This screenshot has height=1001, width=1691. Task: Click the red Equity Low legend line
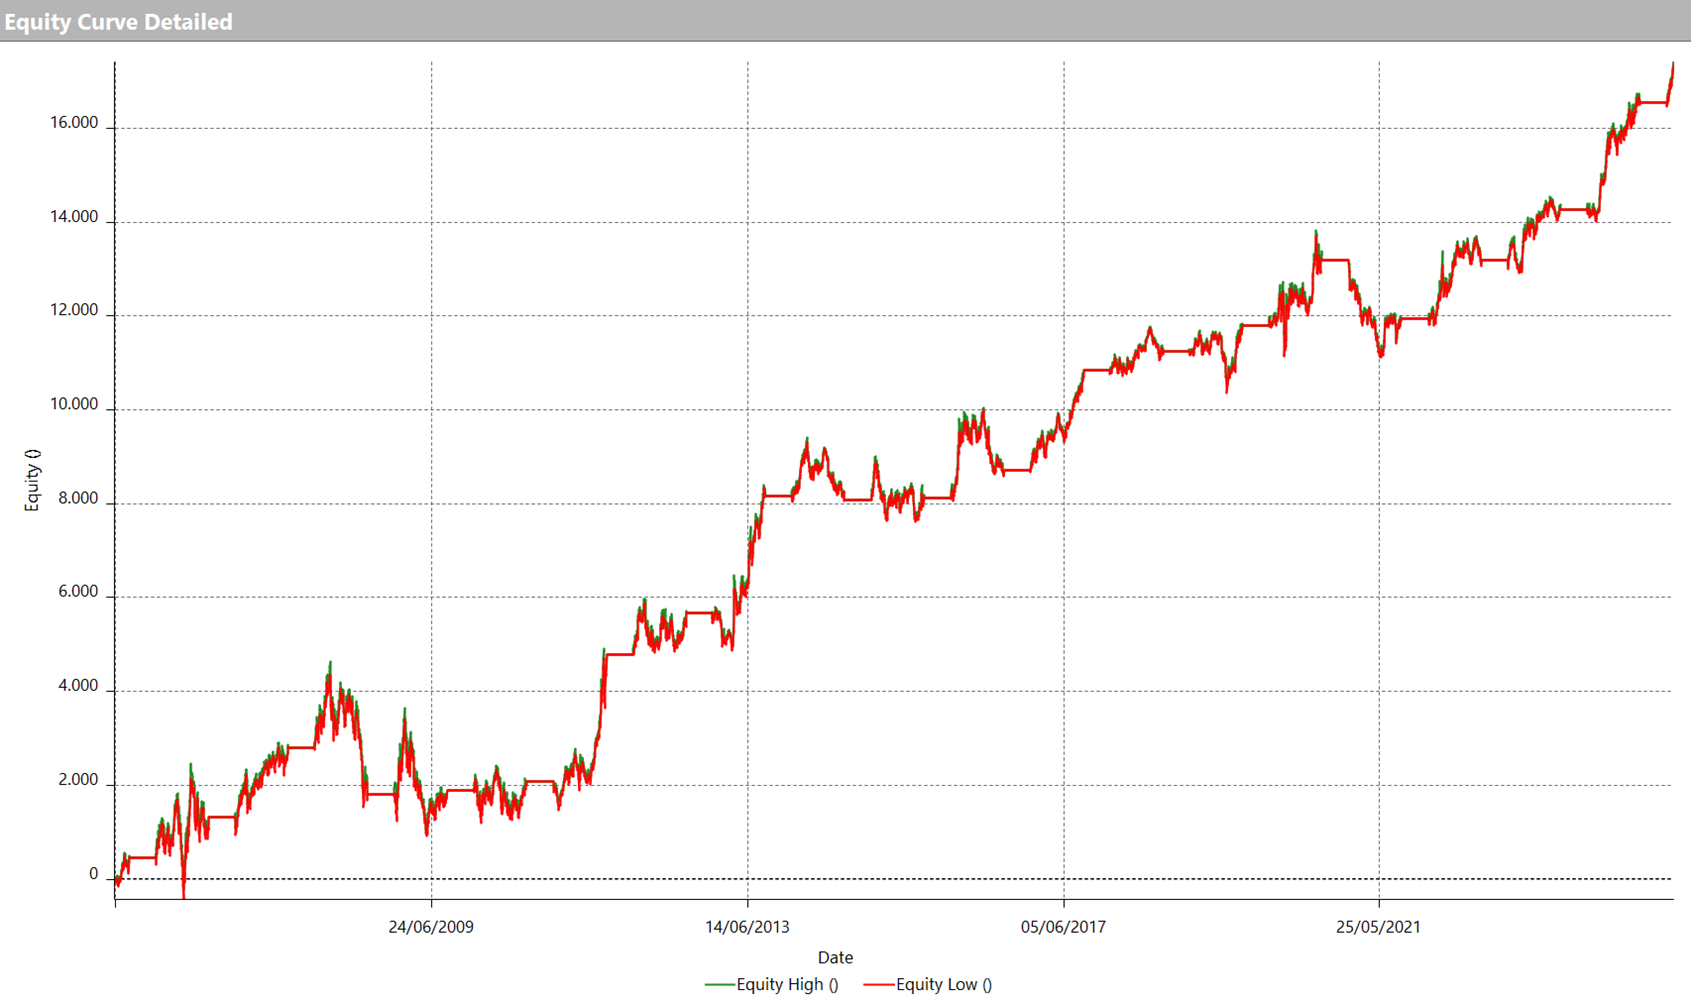[x=878, y=985]
